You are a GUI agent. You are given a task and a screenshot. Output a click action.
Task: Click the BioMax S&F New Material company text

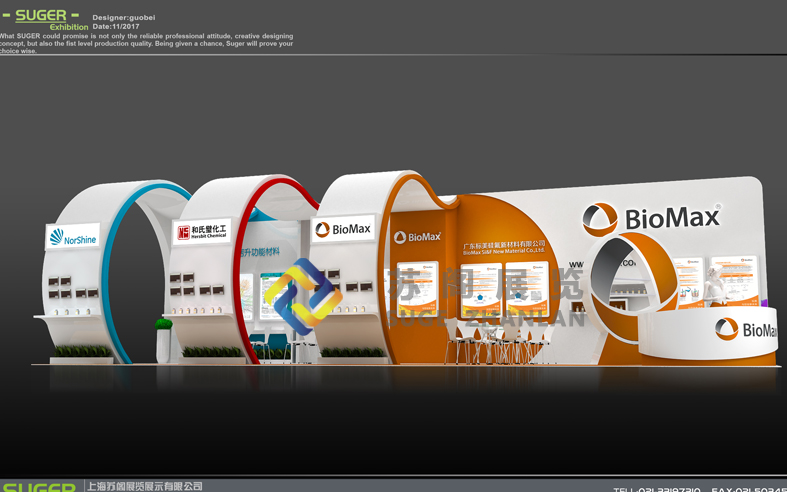coord(504,248)
